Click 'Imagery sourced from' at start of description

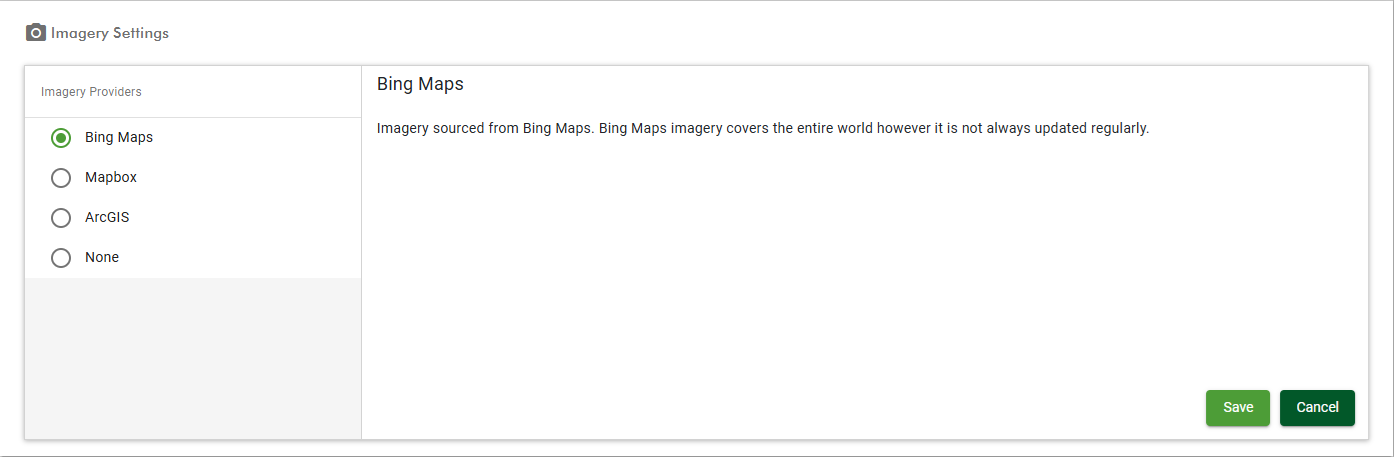(447, 129)
